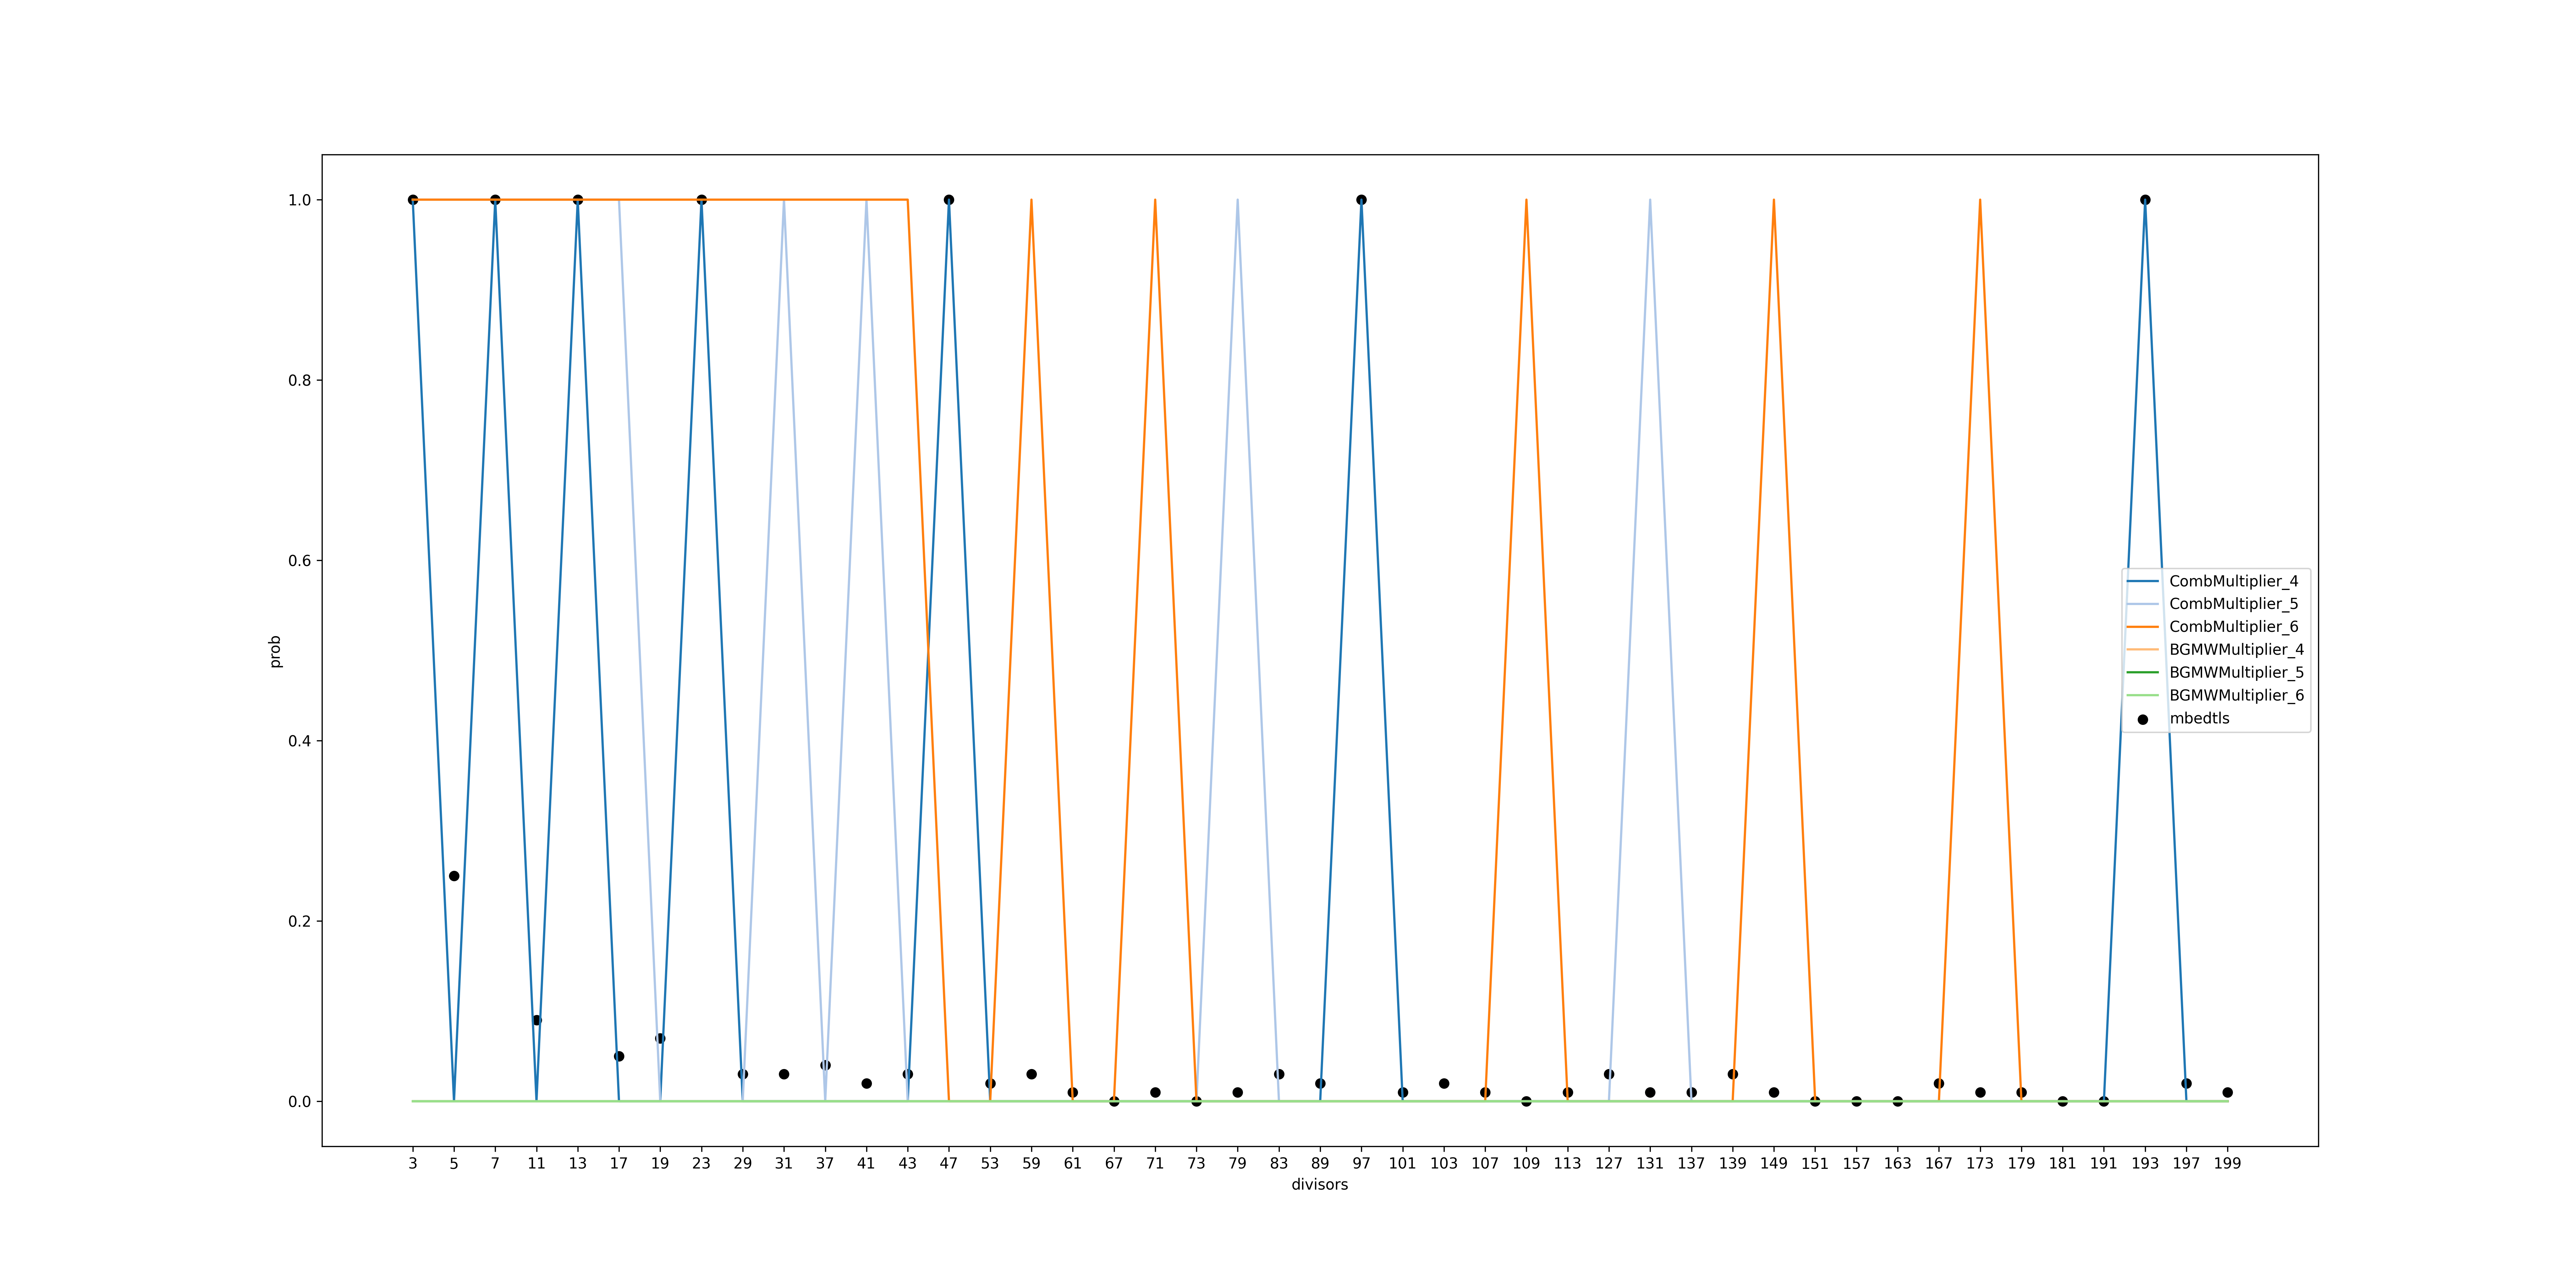2576x1288 pixels.
Task: Select the BGMWMultiplier_4 legend label
Action: point(2236,649)
